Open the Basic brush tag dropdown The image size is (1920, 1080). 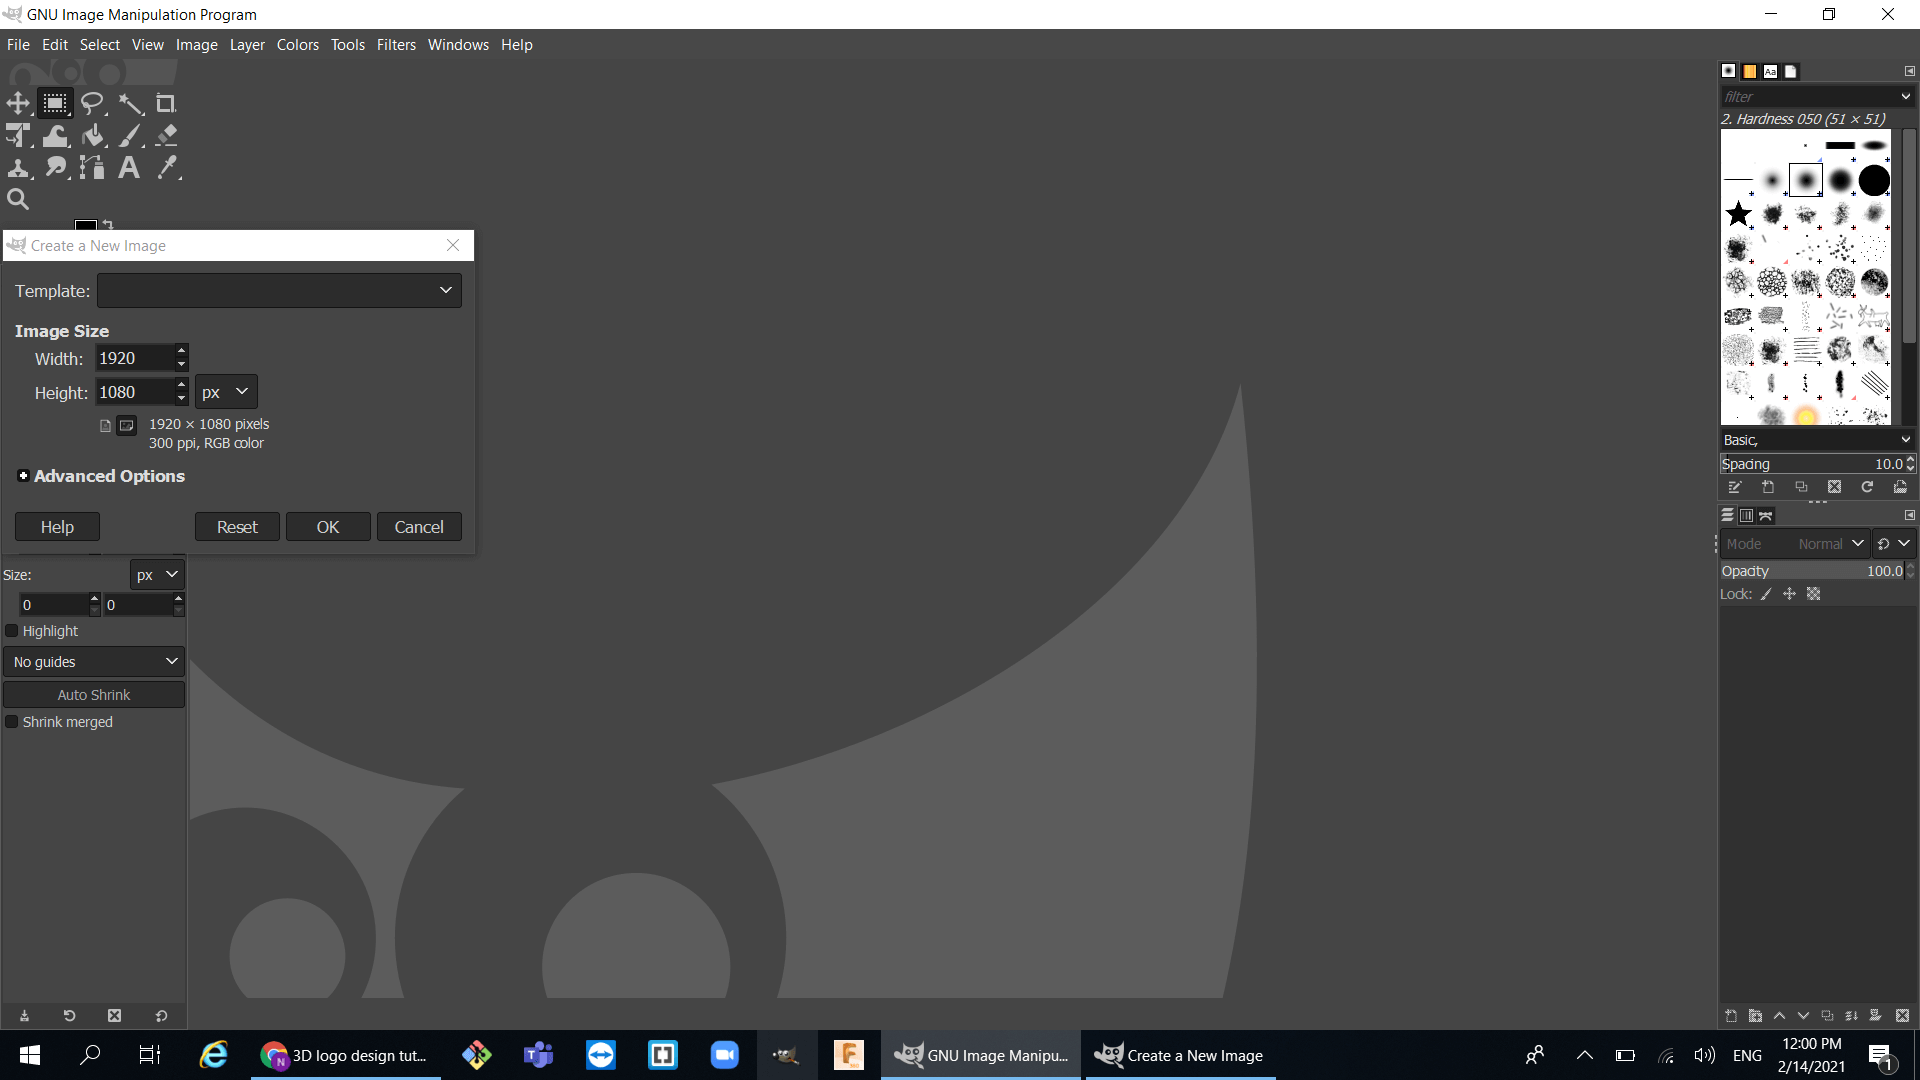click(1906, 440)
